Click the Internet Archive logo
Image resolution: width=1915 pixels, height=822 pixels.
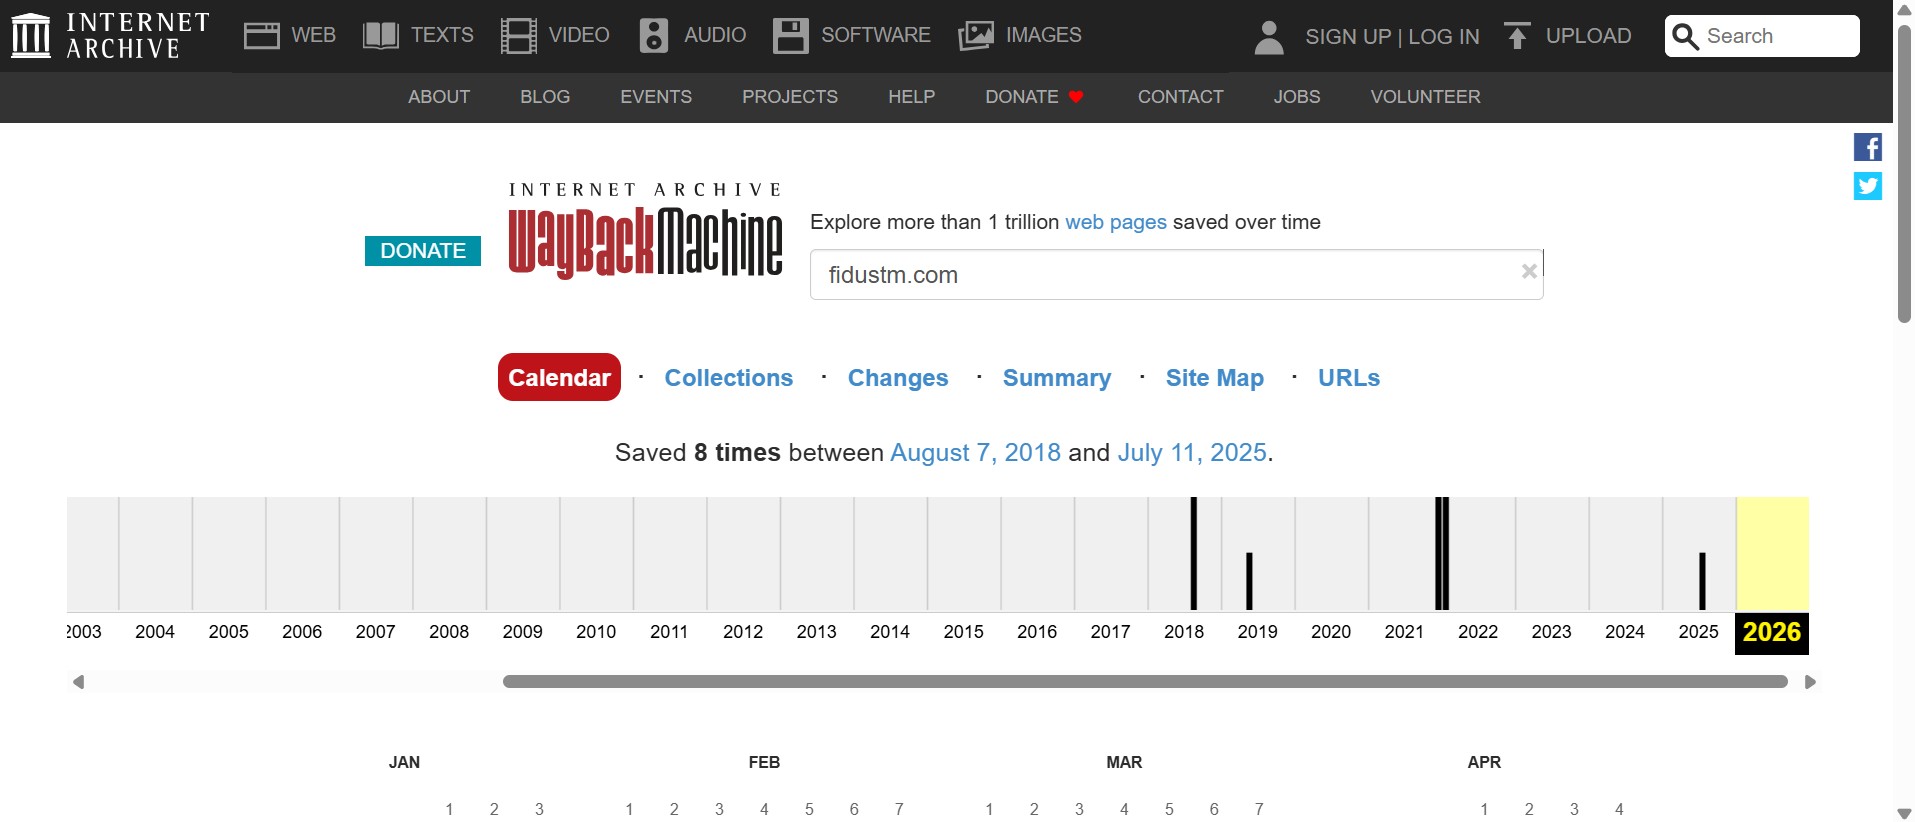click(110, 36)
